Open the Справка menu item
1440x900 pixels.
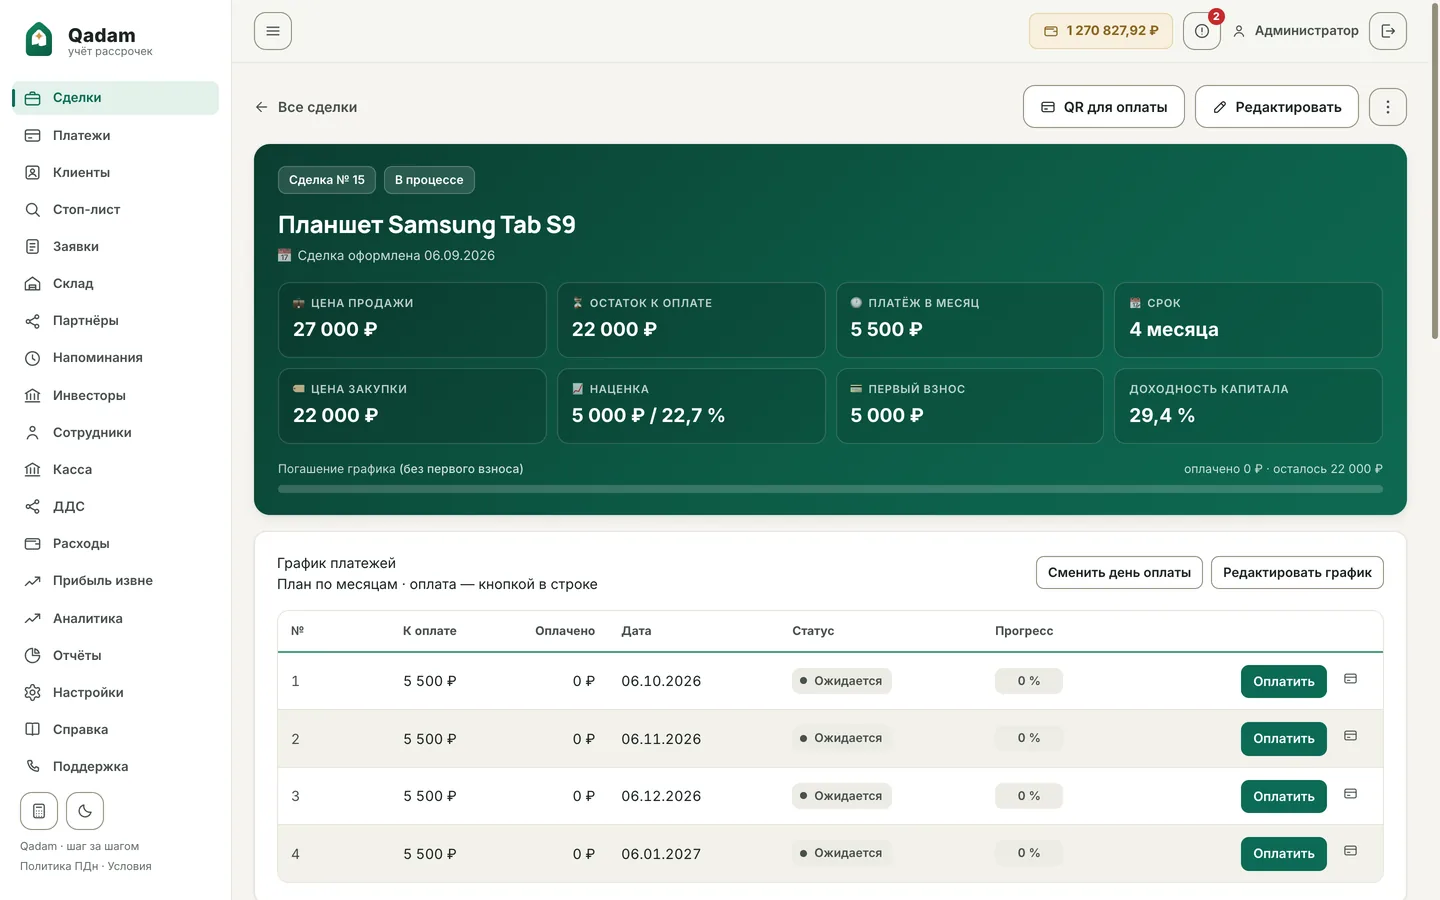click(x=116, y=729)
